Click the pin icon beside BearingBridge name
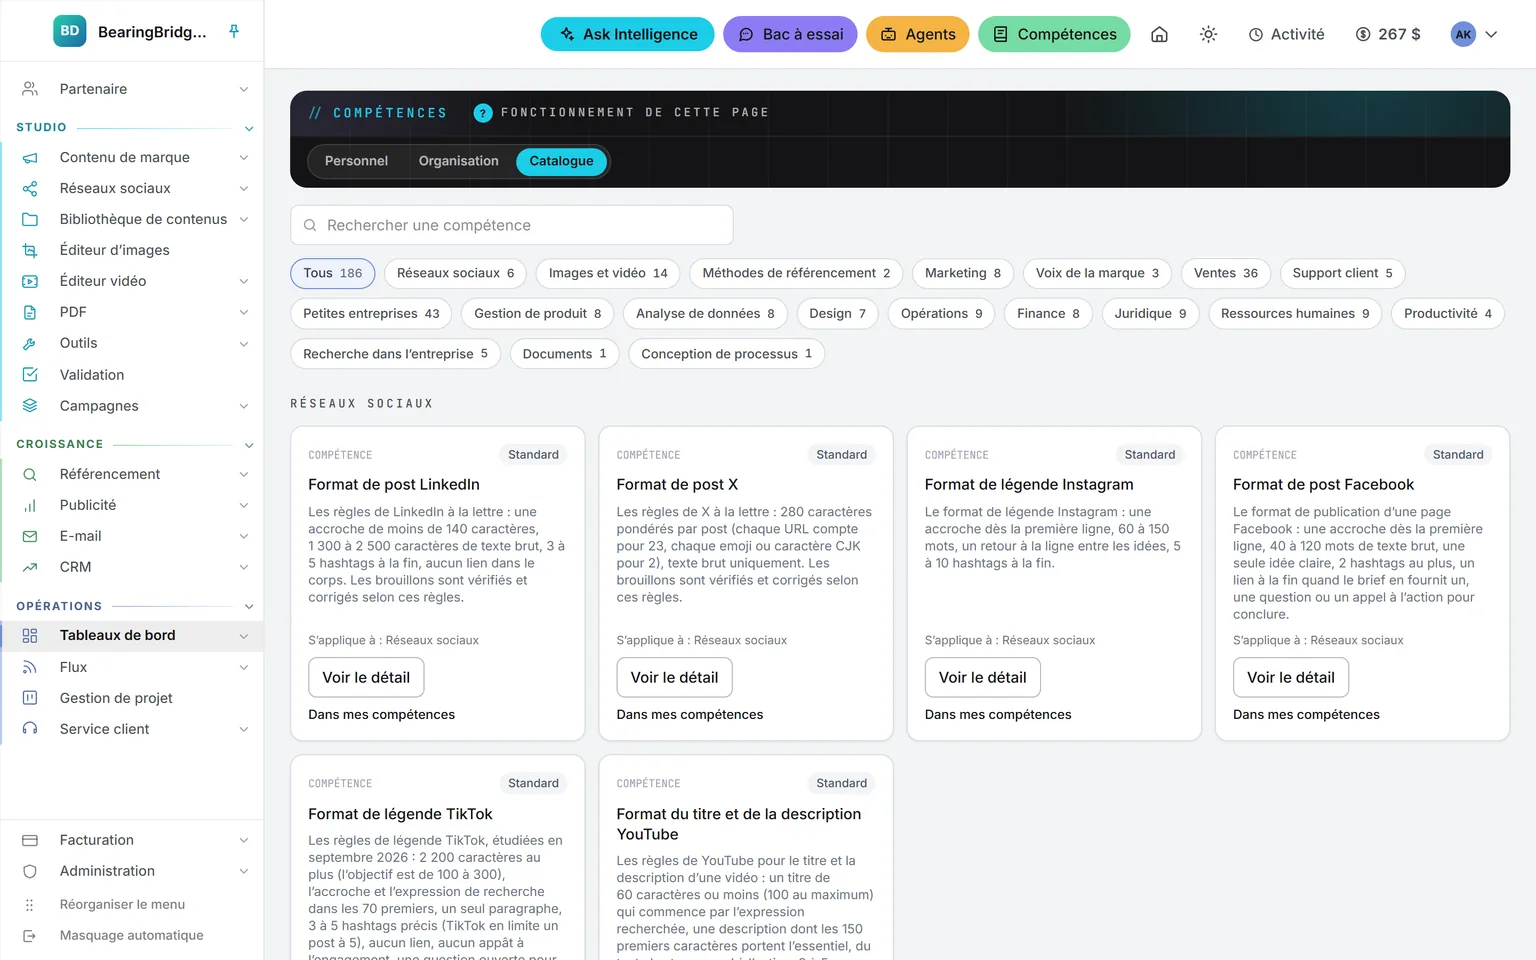The width and height of the screenshot is (1536, 960). pos(234,31)
